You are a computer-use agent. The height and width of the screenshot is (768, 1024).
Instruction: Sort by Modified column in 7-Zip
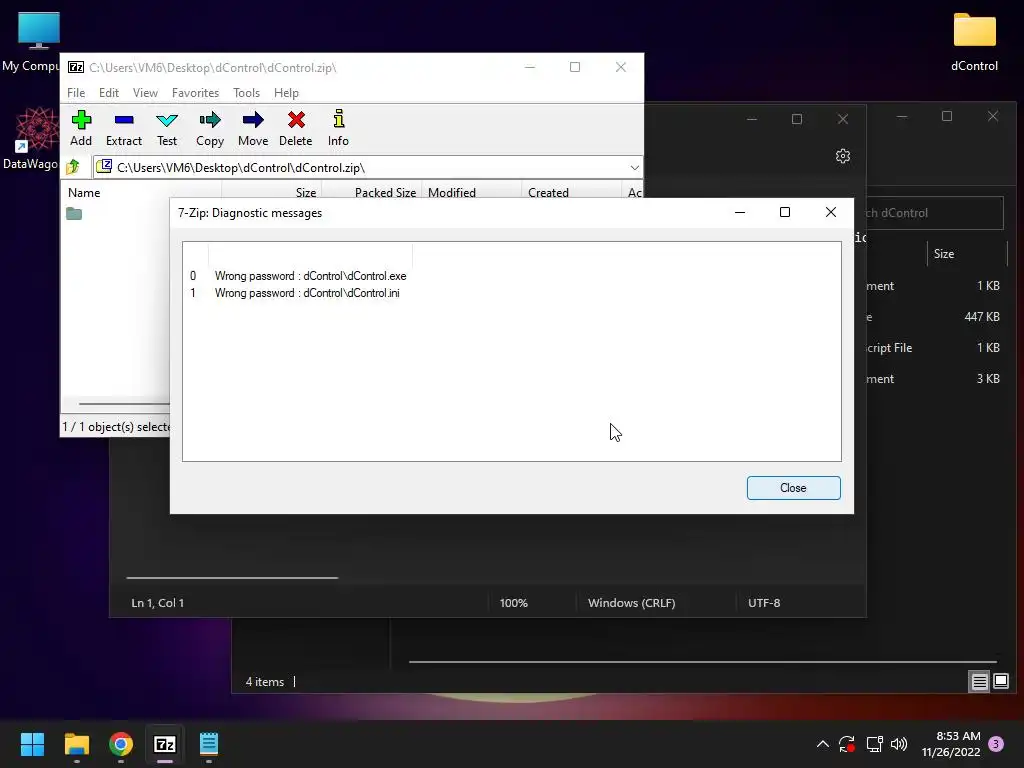pos(472,192)
